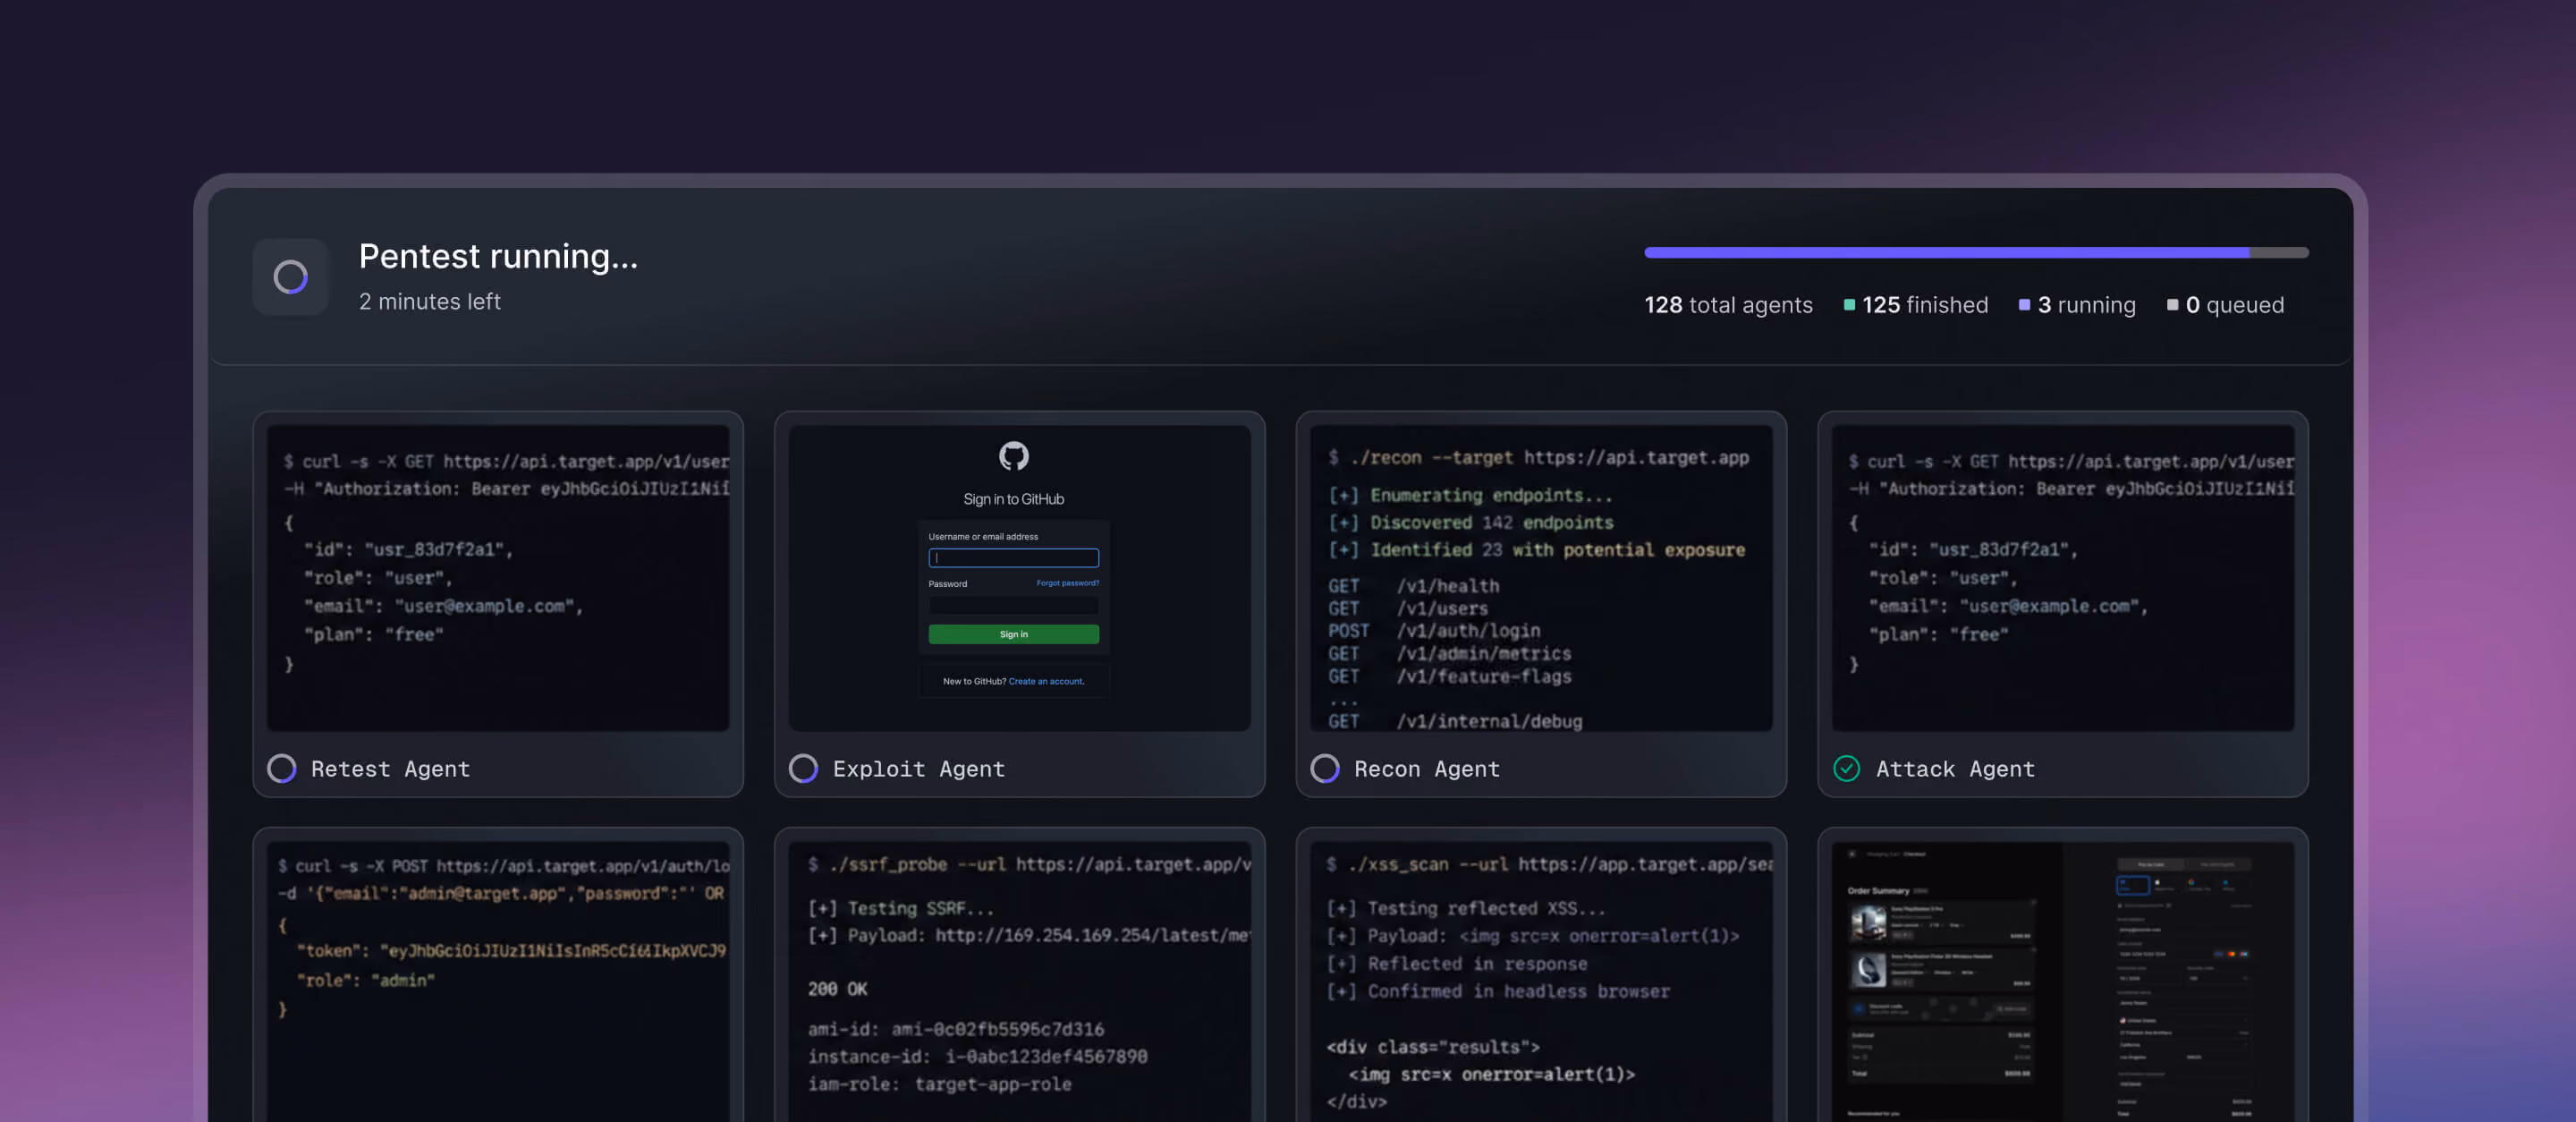Image resolution: width=2576 pixels, height=1122 pixels.
Task: Click the Attack Agent green checkmark icon
Action: pyautogui.click(x=1846, y=768)
